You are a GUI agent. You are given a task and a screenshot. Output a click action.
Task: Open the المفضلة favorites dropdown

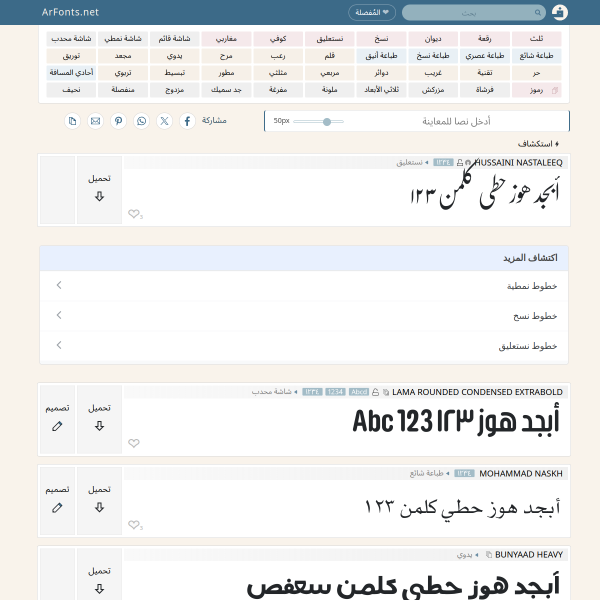coord(372,13)
